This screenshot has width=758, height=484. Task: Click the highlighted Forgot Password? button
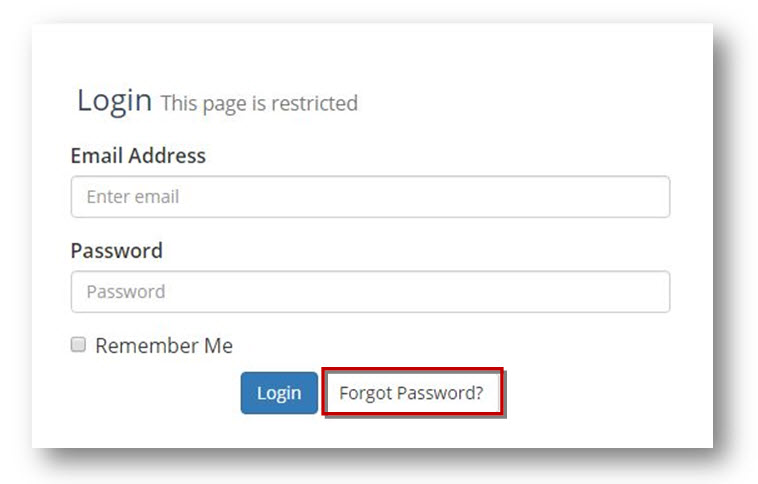[411, 393]
